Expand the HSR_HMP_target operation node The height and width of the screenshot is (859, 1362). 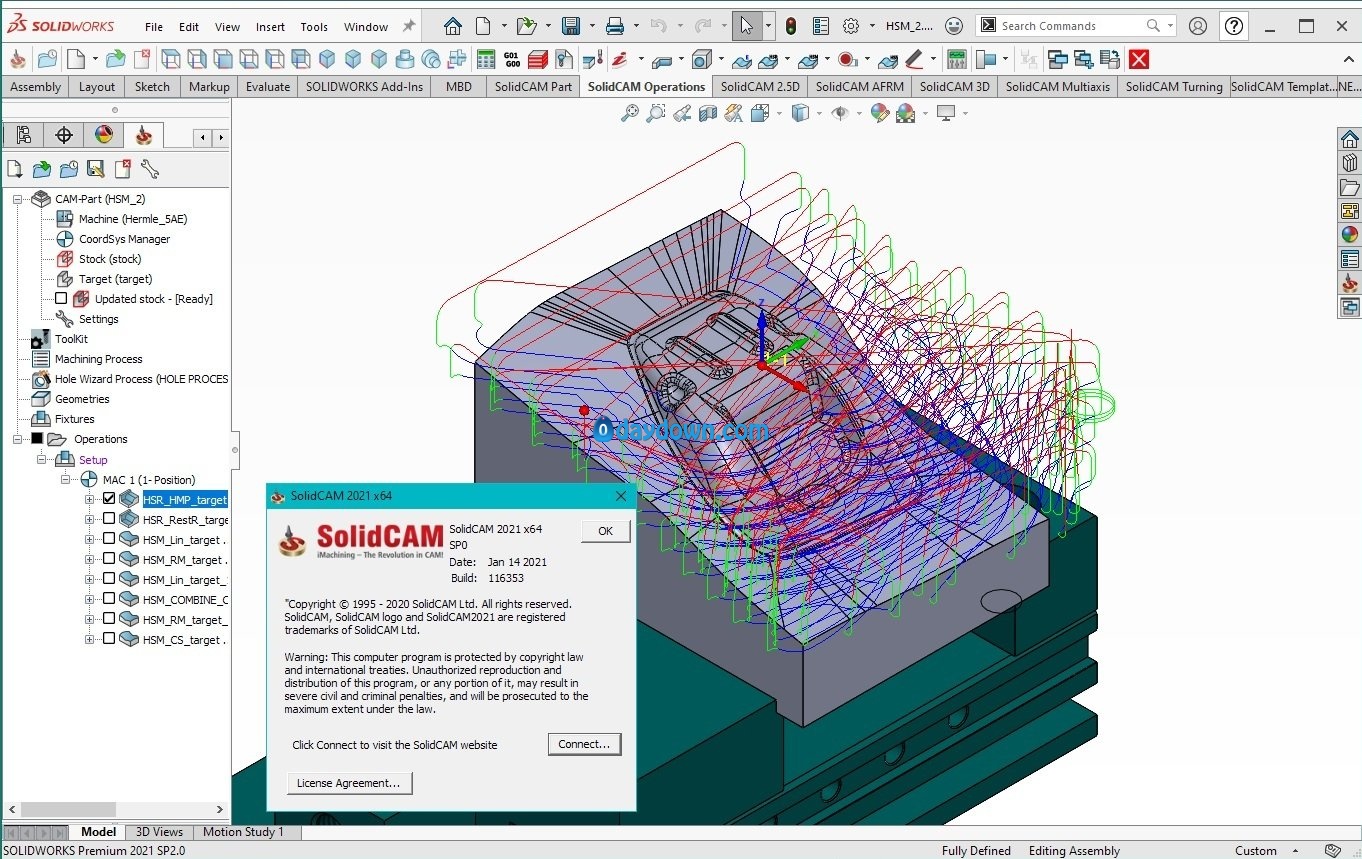click(x=89, y=499)
